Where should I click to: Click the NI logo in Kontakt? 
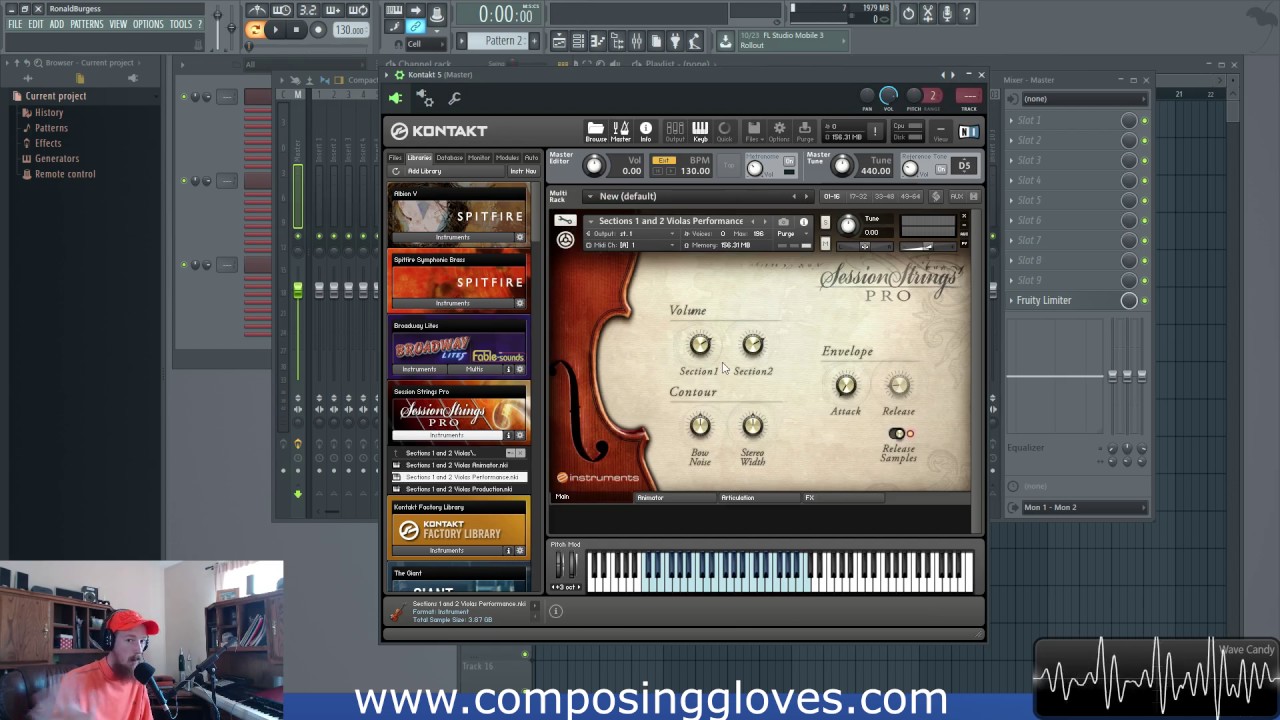coord(968,132)
